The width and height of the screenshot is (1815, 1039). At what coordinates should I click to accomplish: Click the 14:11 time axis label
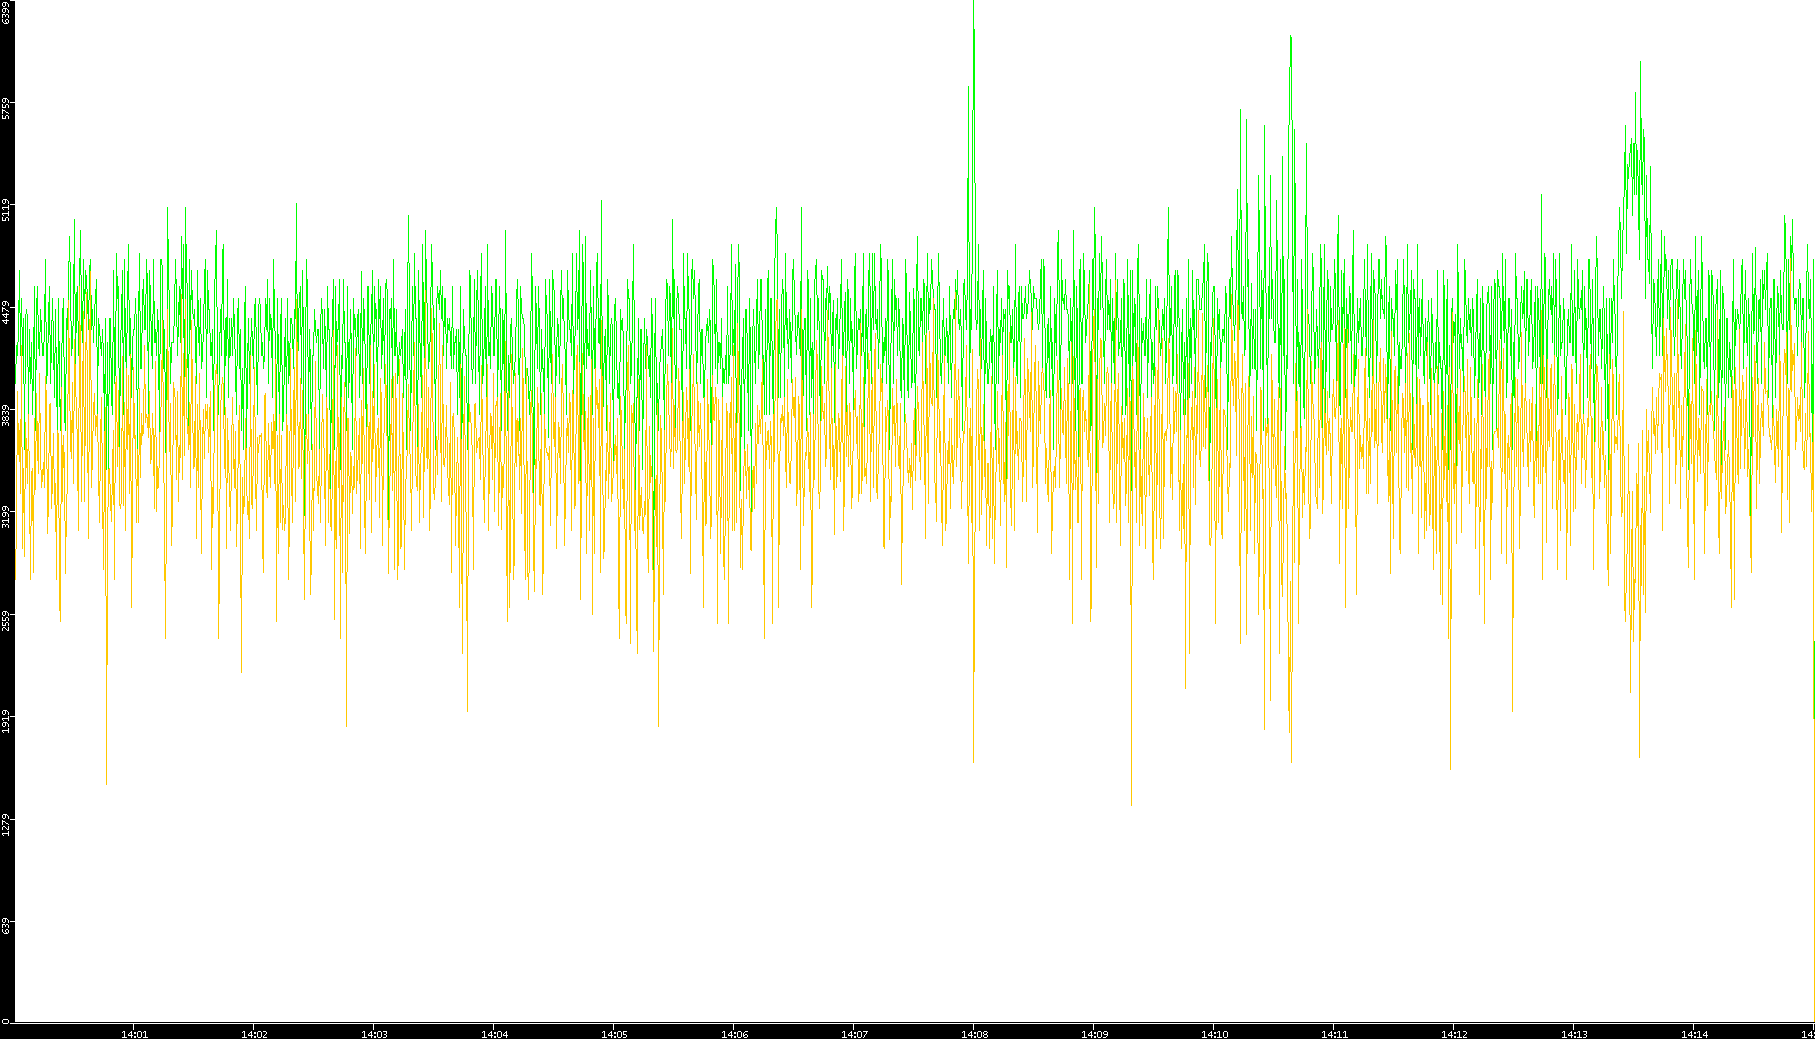coord(1334,1034)
